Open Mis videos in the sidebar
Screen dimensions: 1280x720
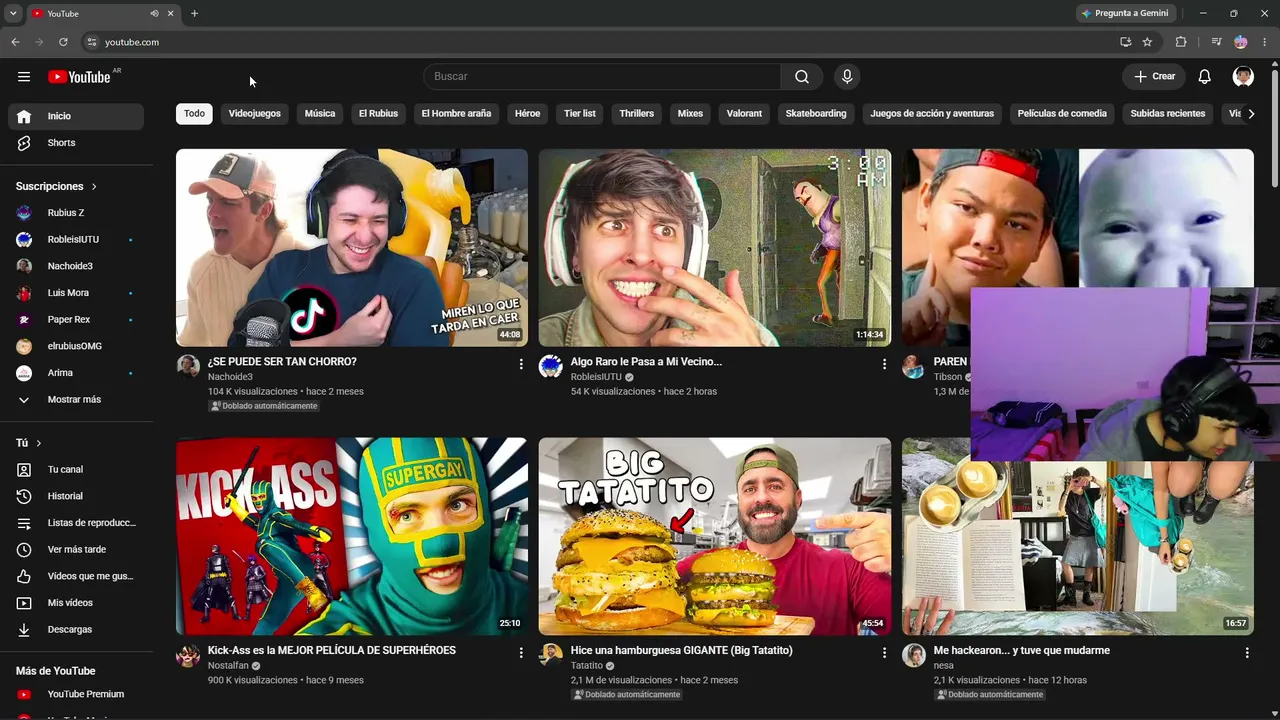point(76,603)
